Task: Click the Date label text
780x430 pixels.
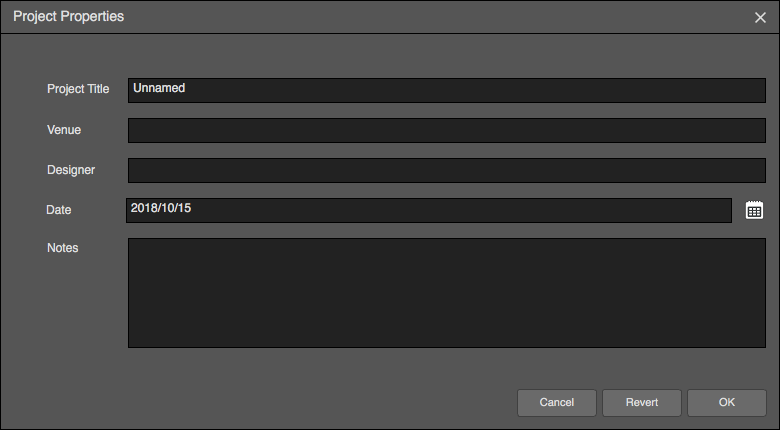Action: (59, 210)
